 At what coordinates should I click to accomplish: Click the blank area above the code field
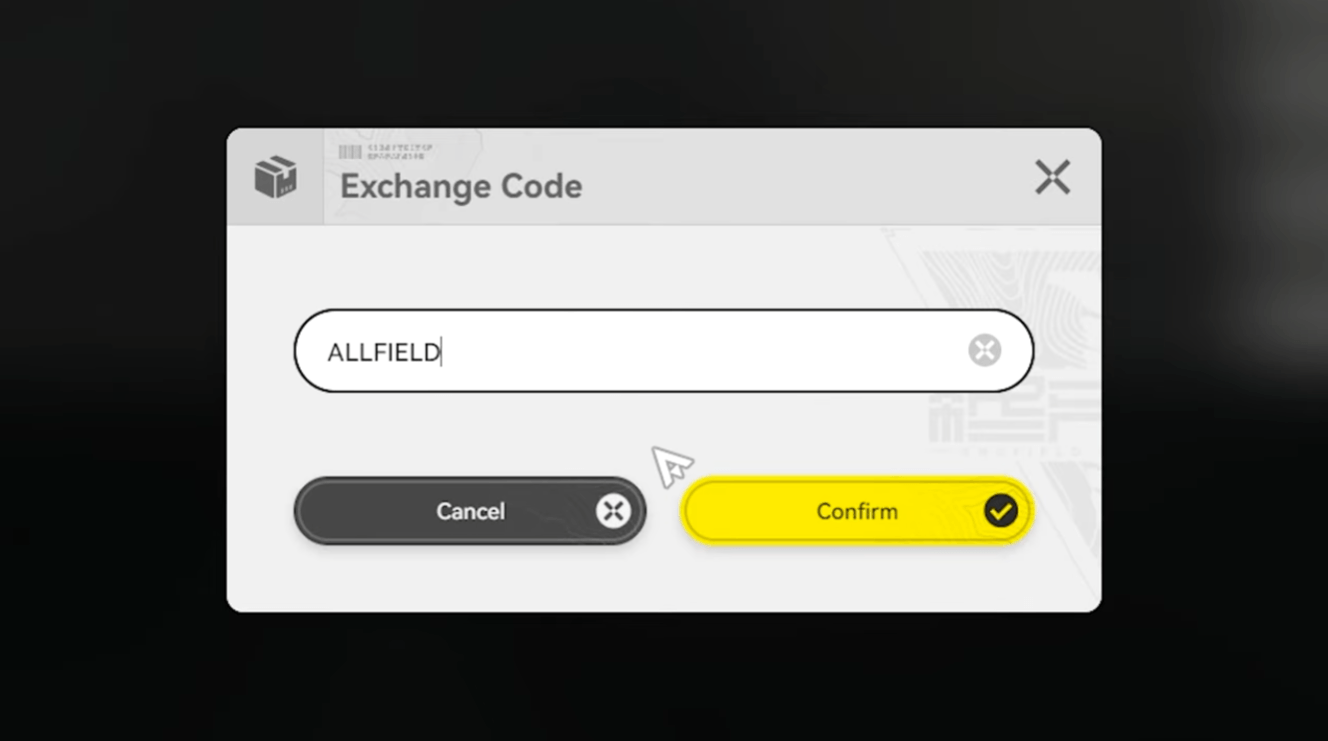click(x=600, y=265)
